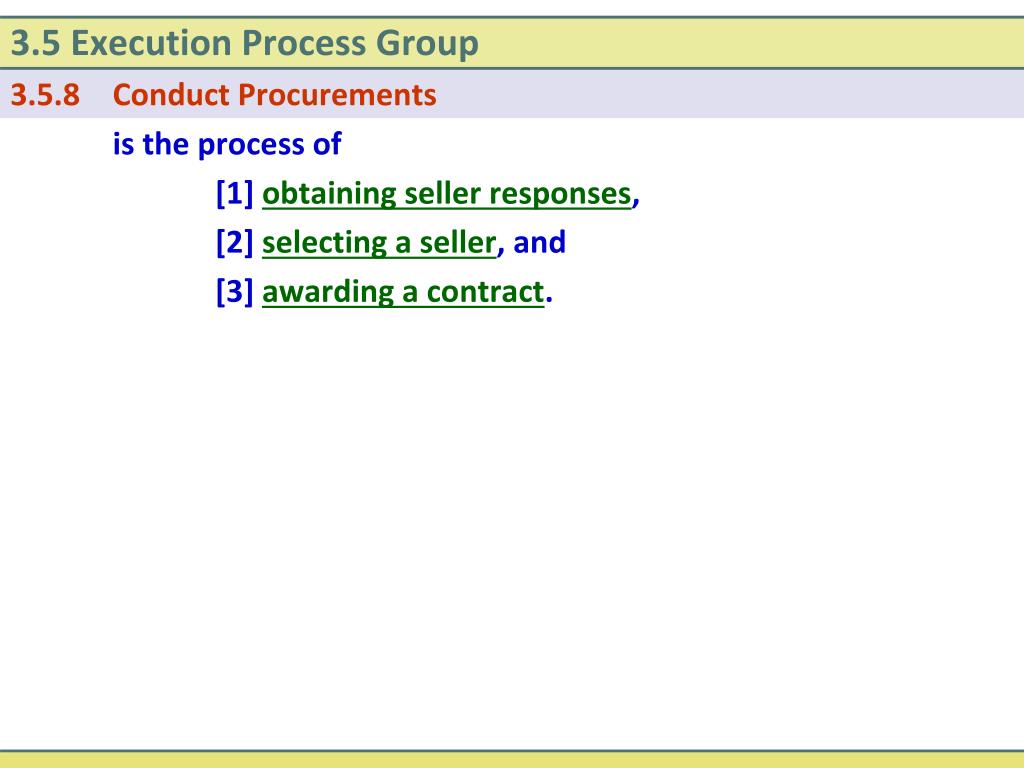This screenshot has width=1024, height=768.
Task: Select the '[1]' list marker
Action: pos(234,193)
